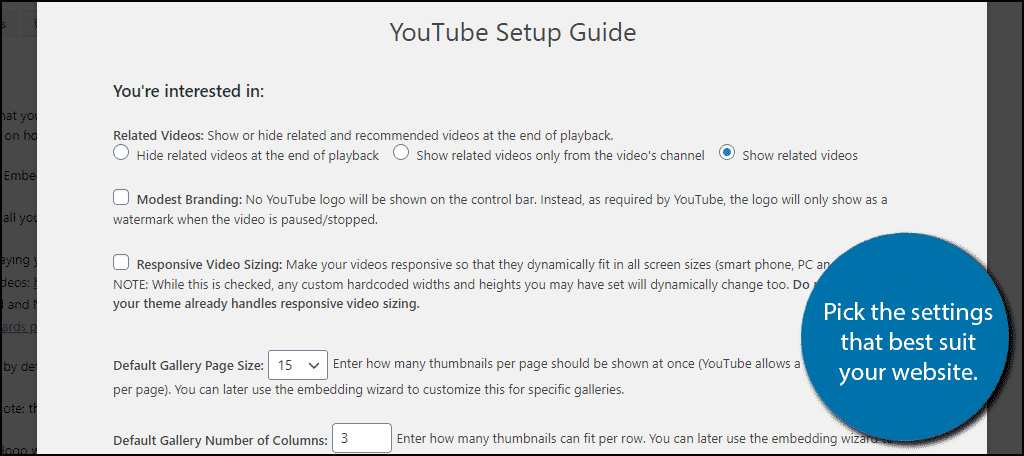Enable the Modest Branding checkbox
This screenshot has height=456, width=1024.
point(121,197)
